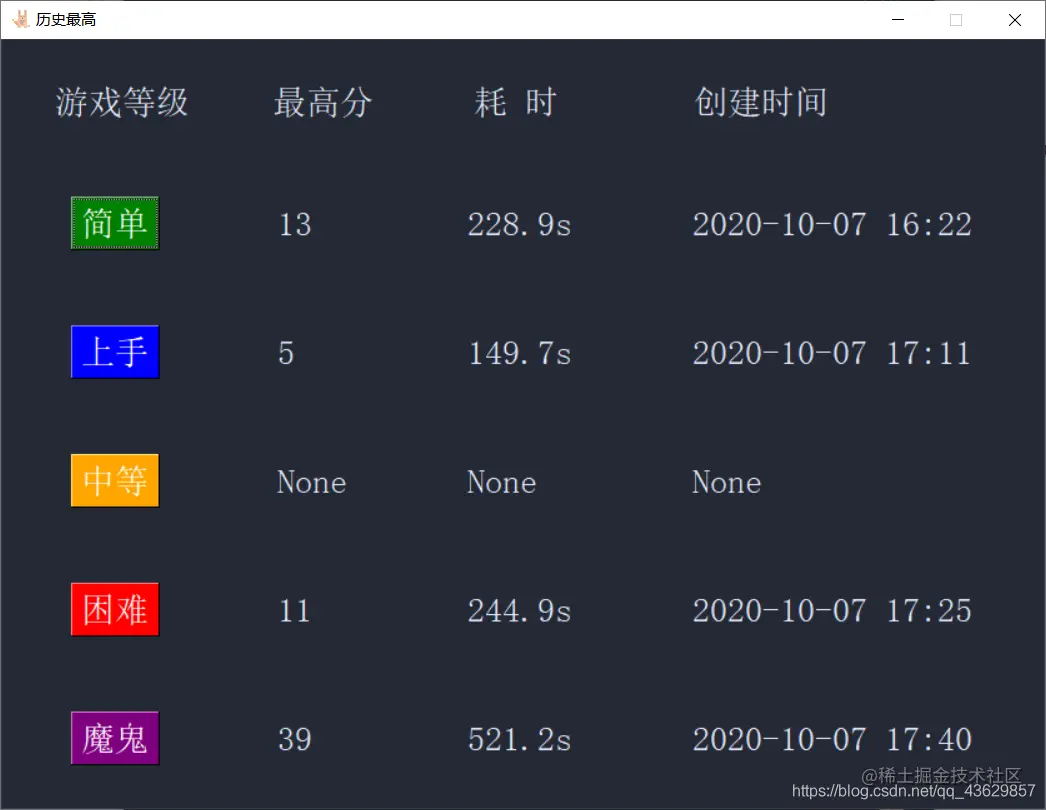Screen dimensions: 1046x810
Task: Select the blue 上手 difficulty badge
Action: pos(113,352)
